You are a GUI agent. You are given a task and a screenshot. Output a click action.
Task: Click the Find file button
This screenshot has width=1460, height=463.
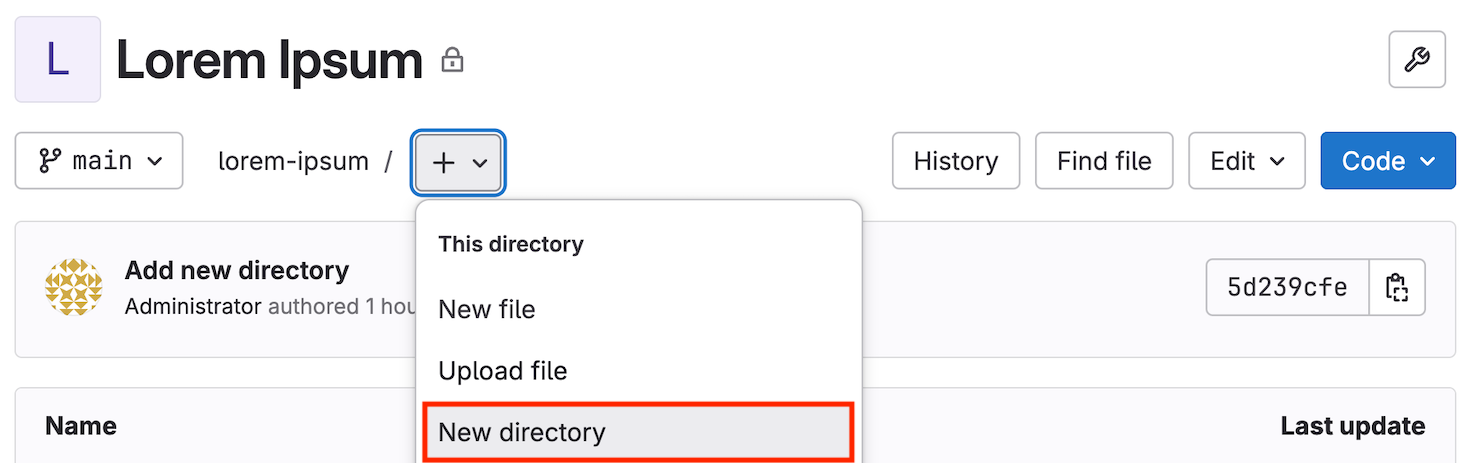coord(1104,161)
